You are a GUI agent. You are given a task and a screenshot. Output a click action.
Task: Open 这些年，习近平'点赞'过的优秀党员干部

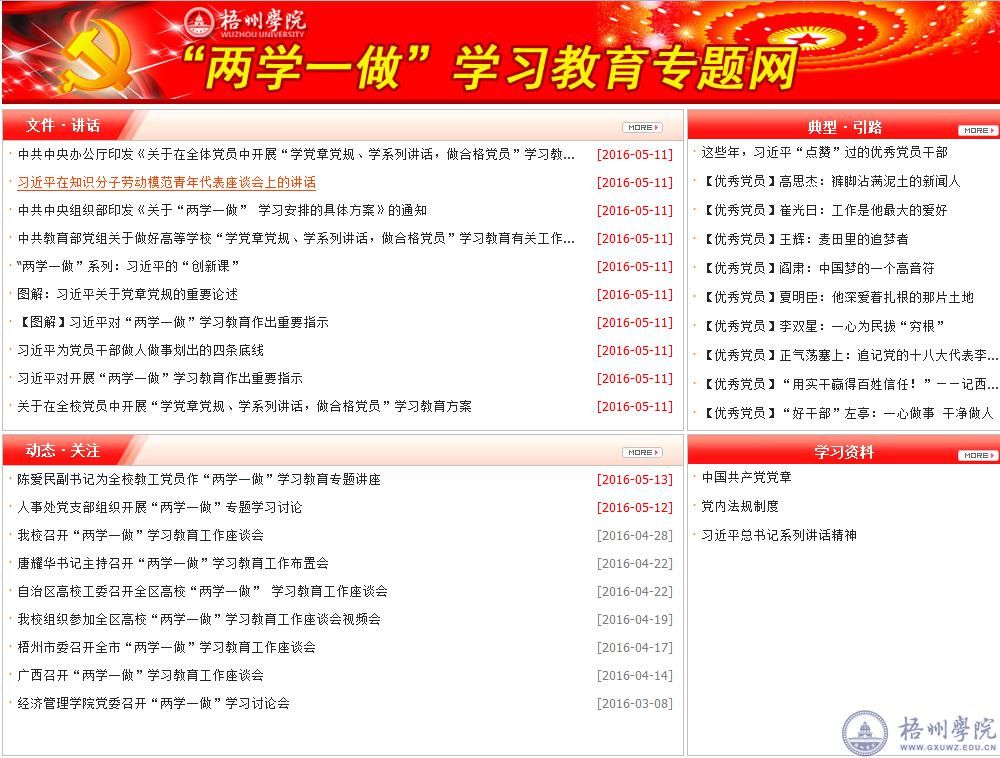tap(824, 152)
